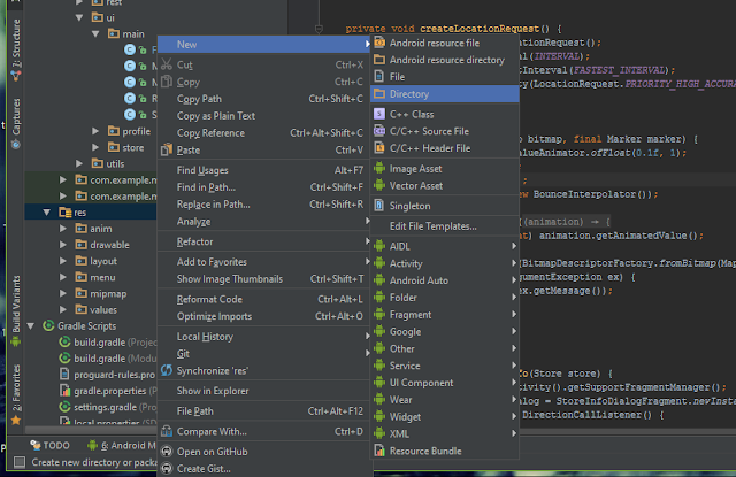This screenshot has height=477, width=736.
Task: Click the proguard-rules.pro file icon
Action: pyautogui.click(x=65, y=374)
